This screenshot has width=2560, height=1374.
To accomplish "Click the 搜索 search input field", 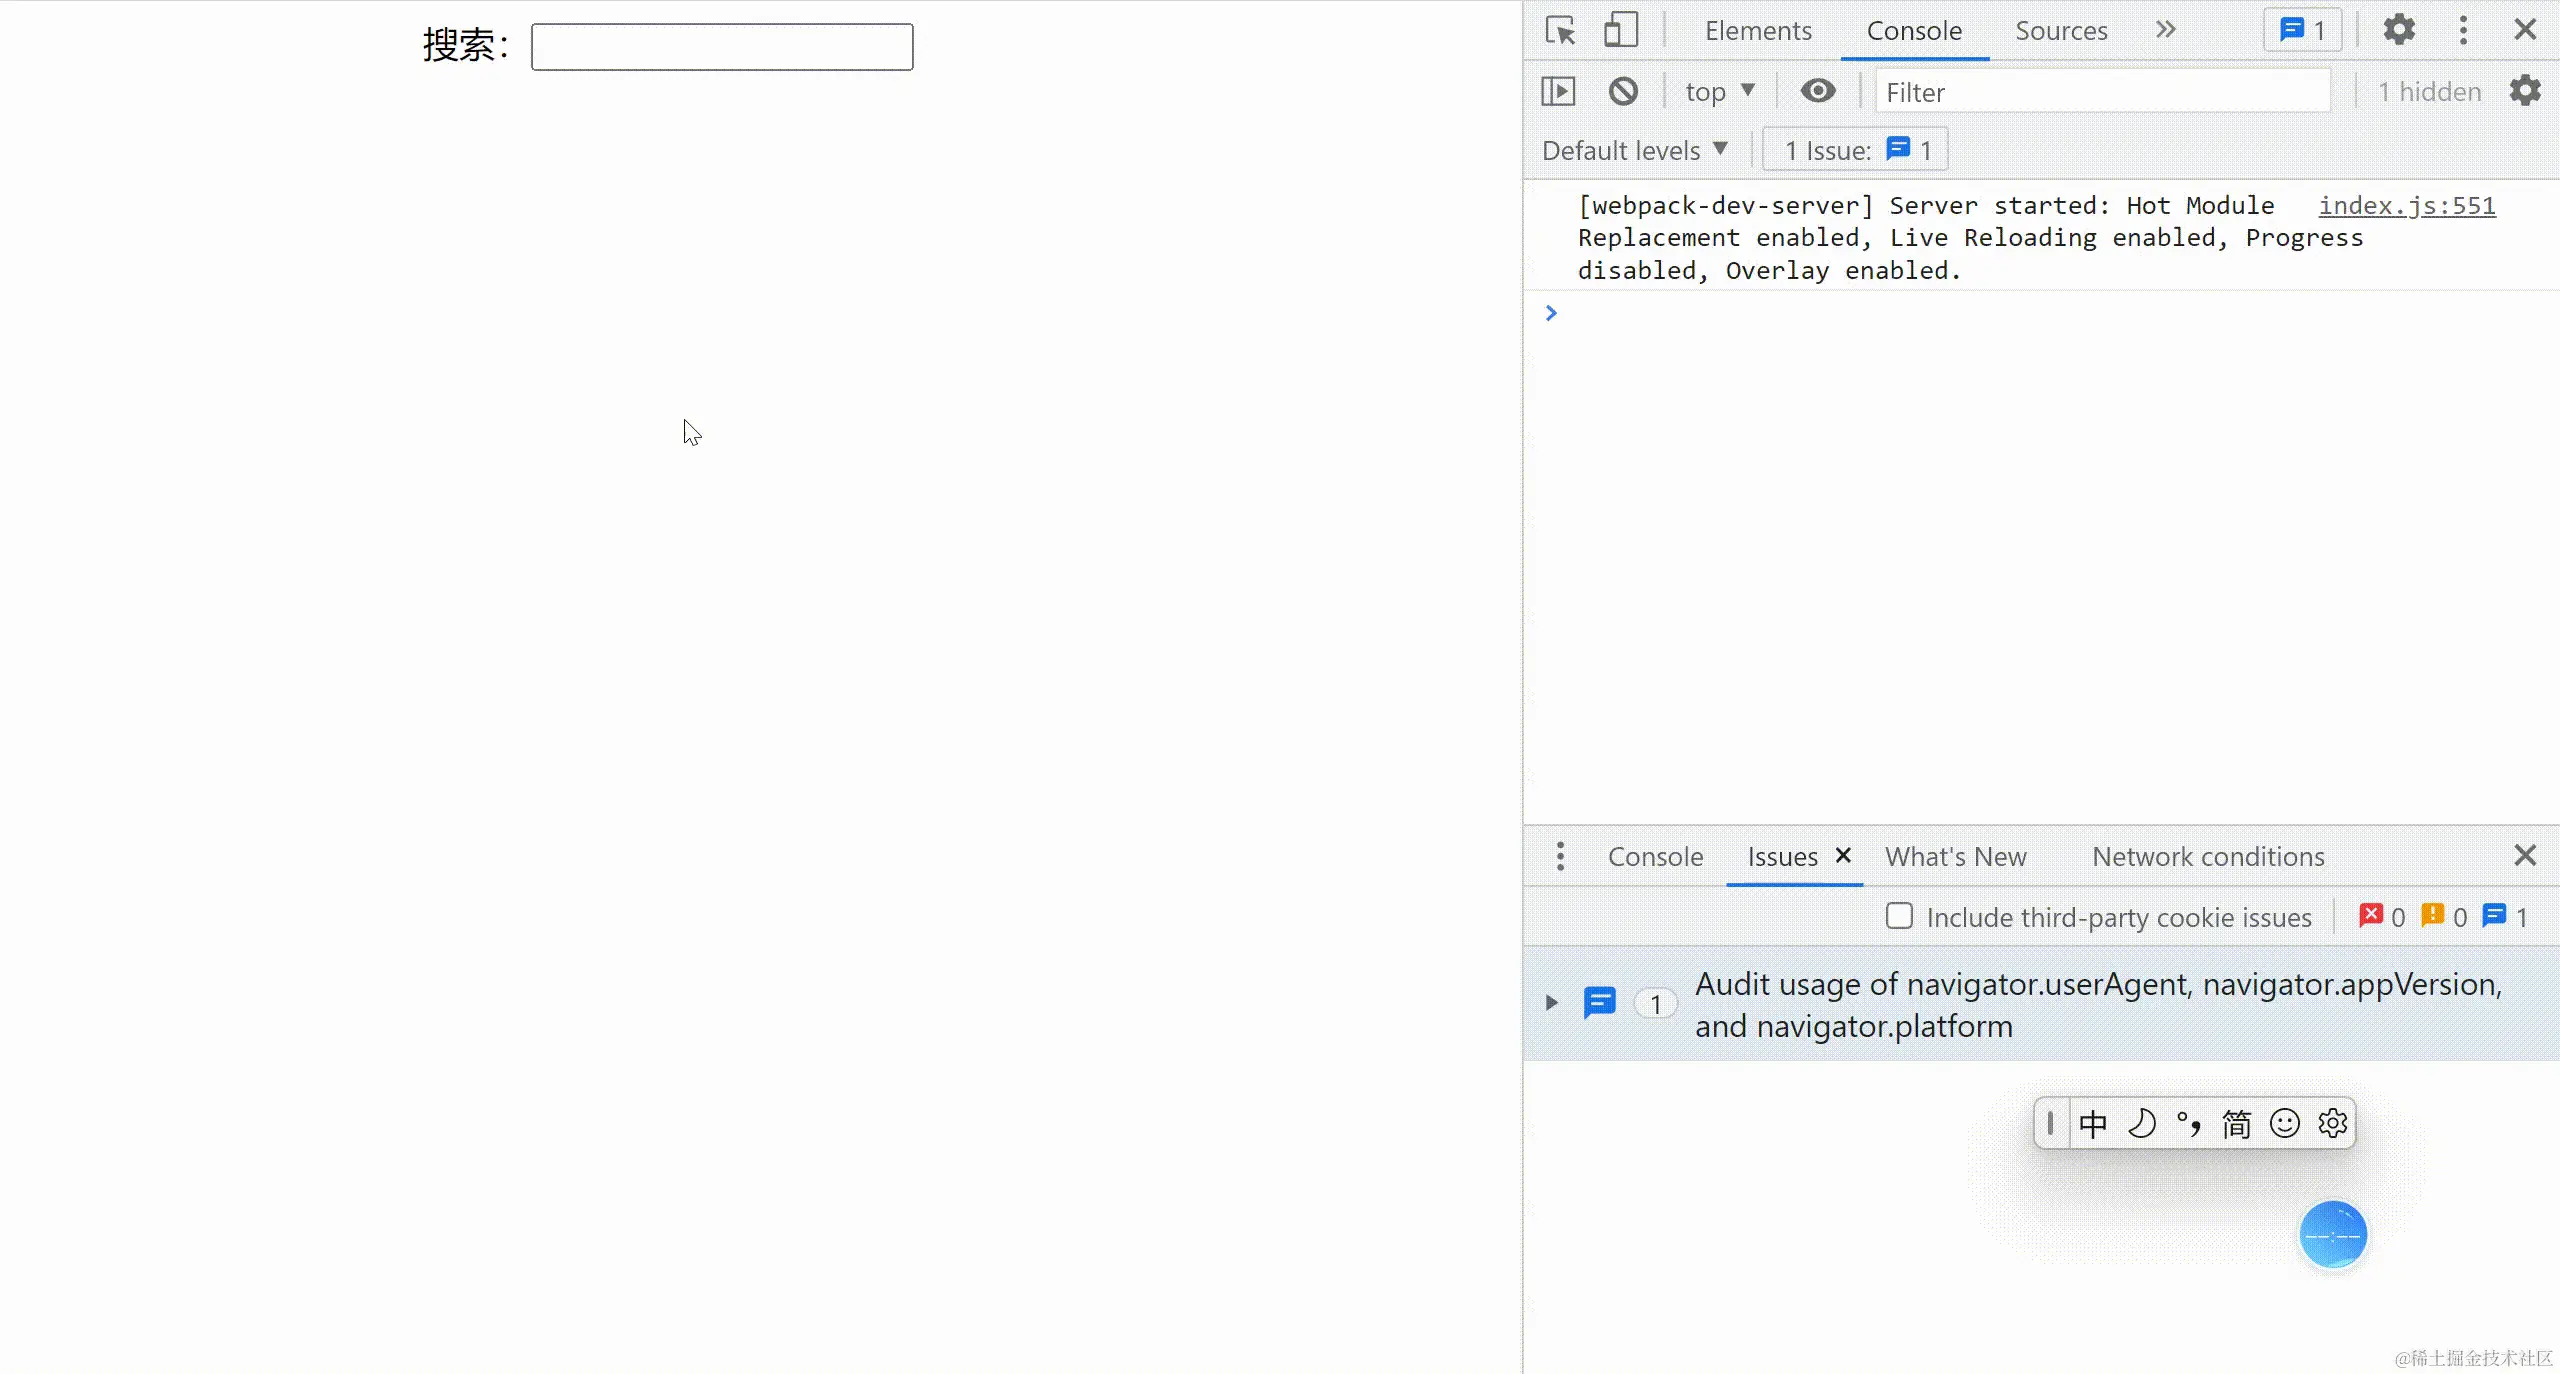I will [x=722, y=47].
